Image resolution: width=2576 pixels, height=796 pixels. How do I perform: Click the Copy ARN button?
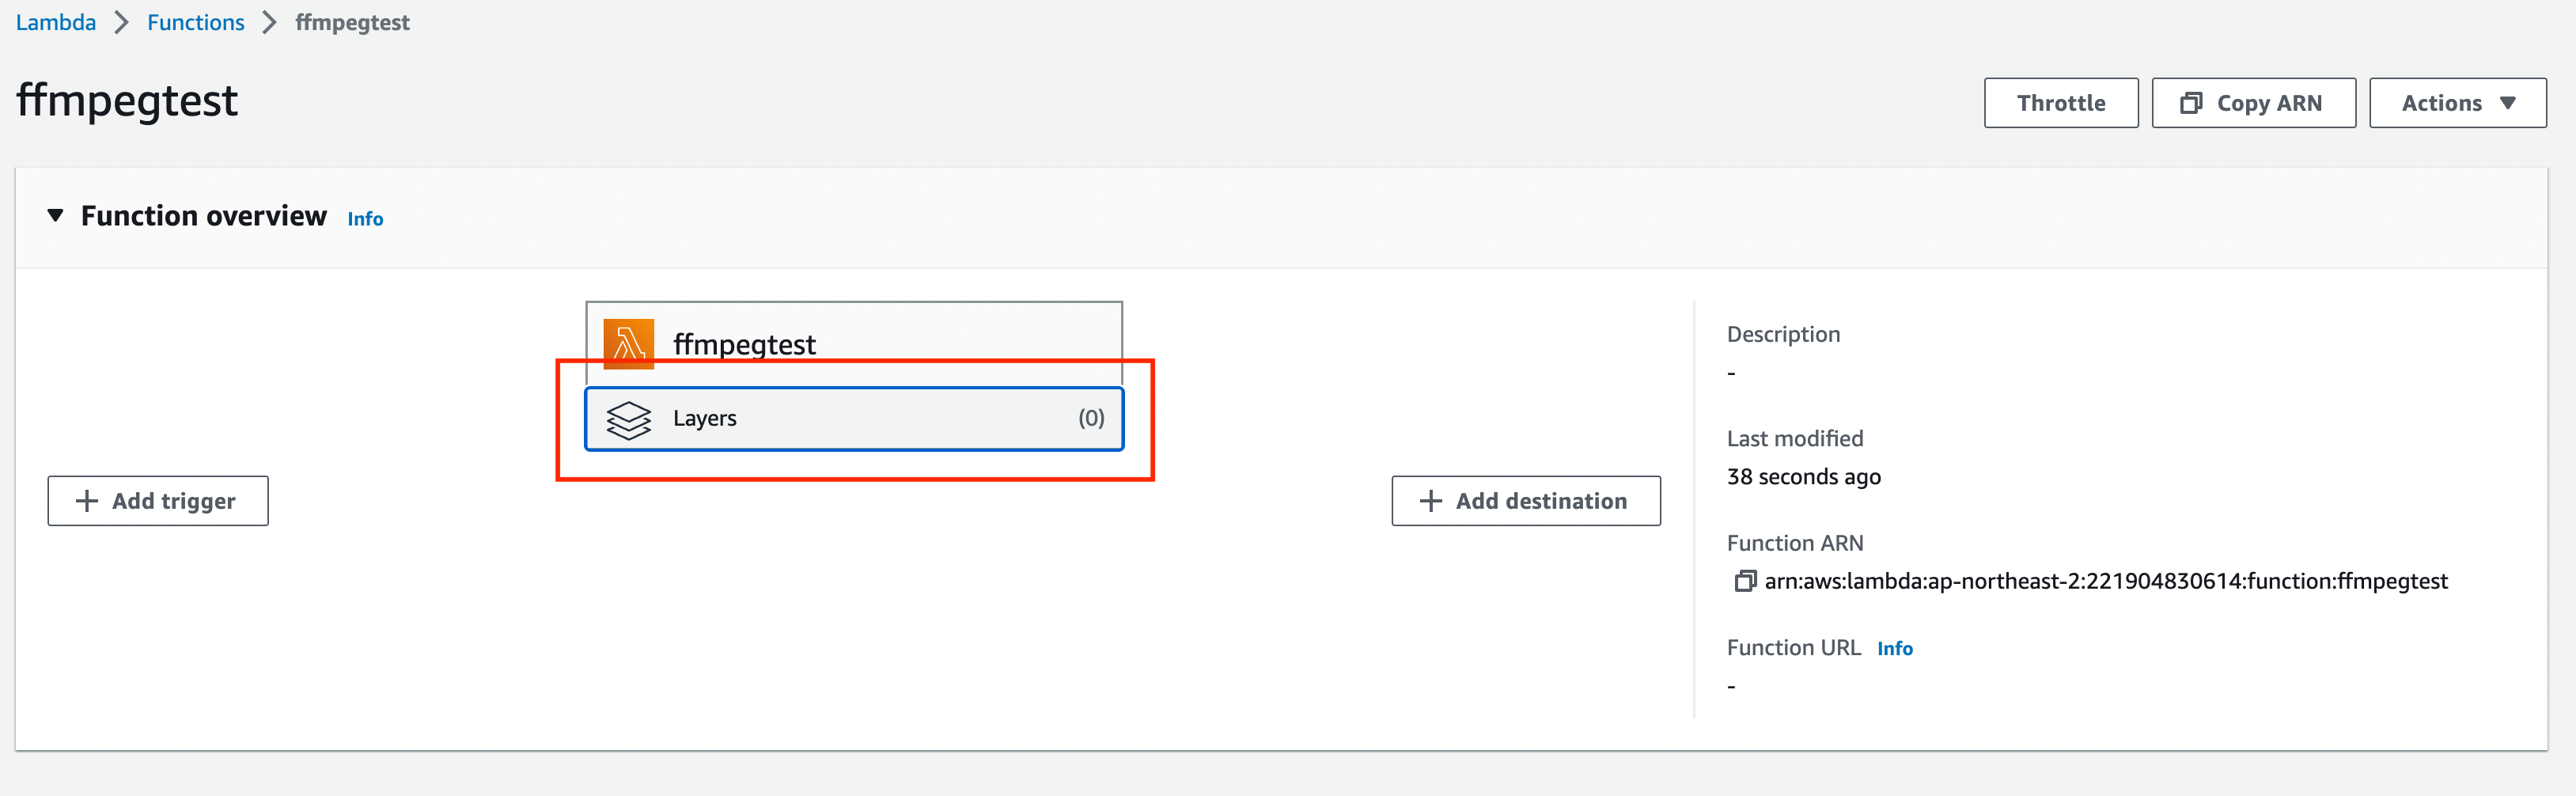tap(2253, 103)
